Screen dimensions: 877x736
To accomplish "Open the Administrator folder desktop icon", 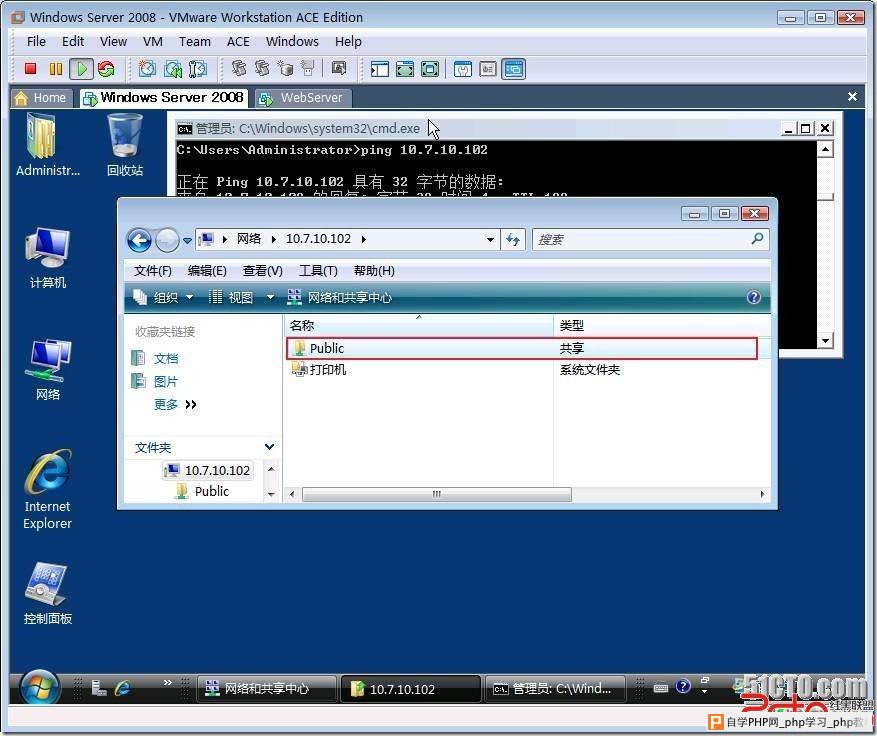I will click(48, 144).
